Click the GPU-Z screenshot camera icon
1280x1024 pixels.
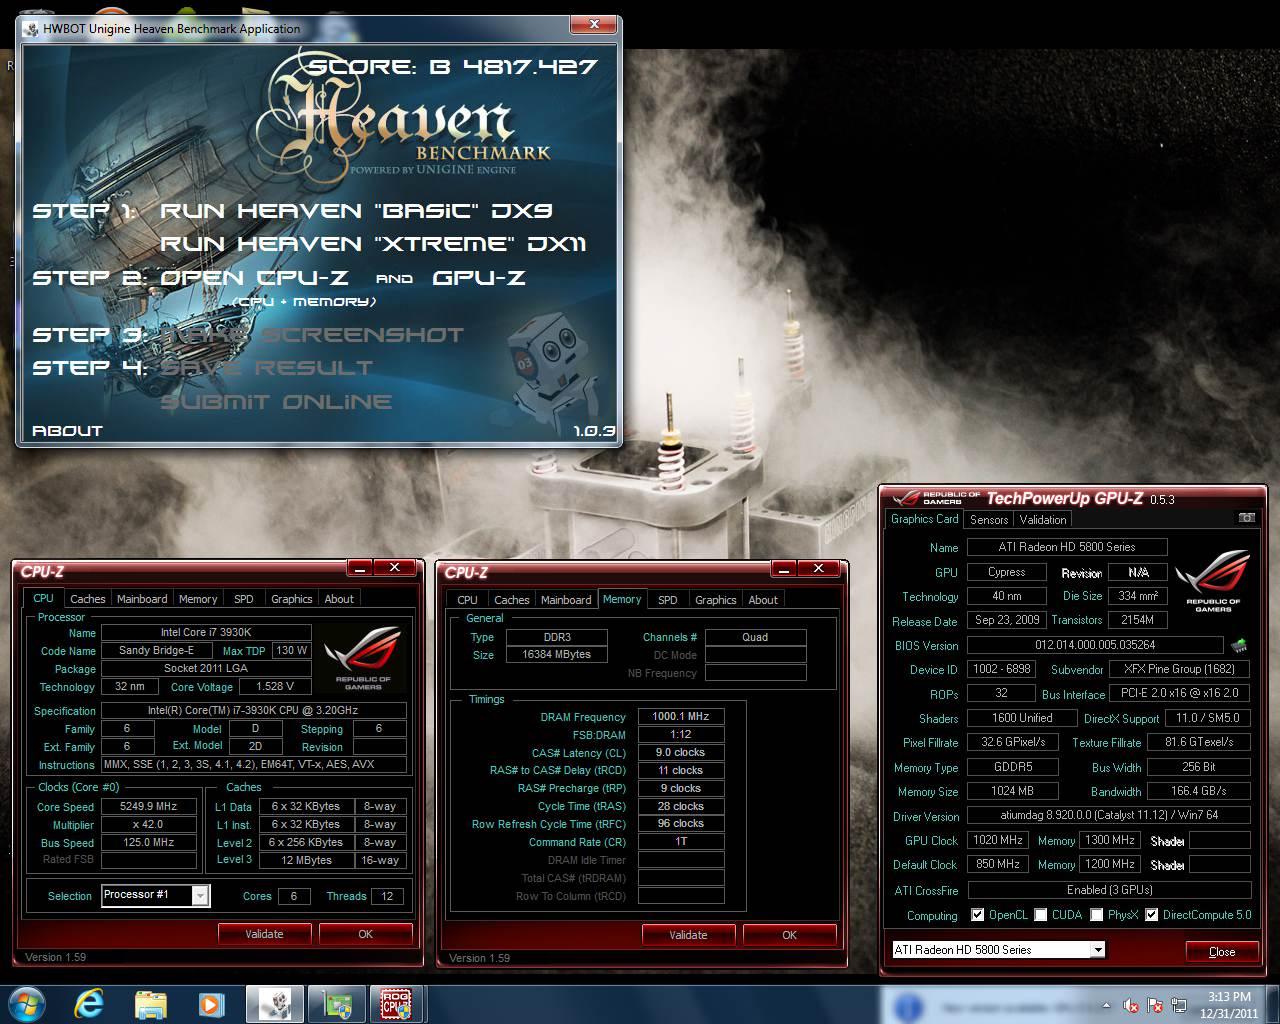tap(1246, 518)
